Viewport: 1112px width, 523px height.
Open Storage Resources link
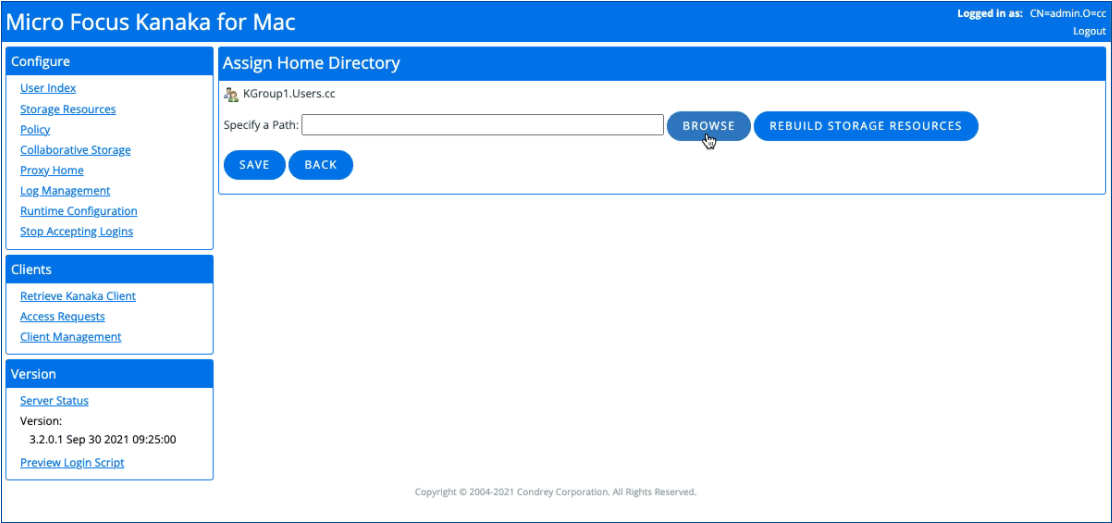tap(68, 109)
